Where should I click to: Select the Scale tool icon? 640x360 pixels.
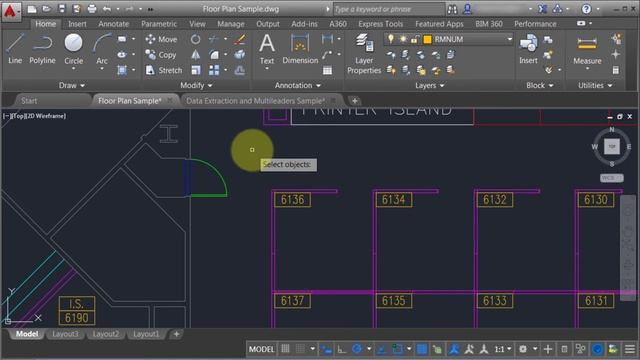click(x=196, y=70)
